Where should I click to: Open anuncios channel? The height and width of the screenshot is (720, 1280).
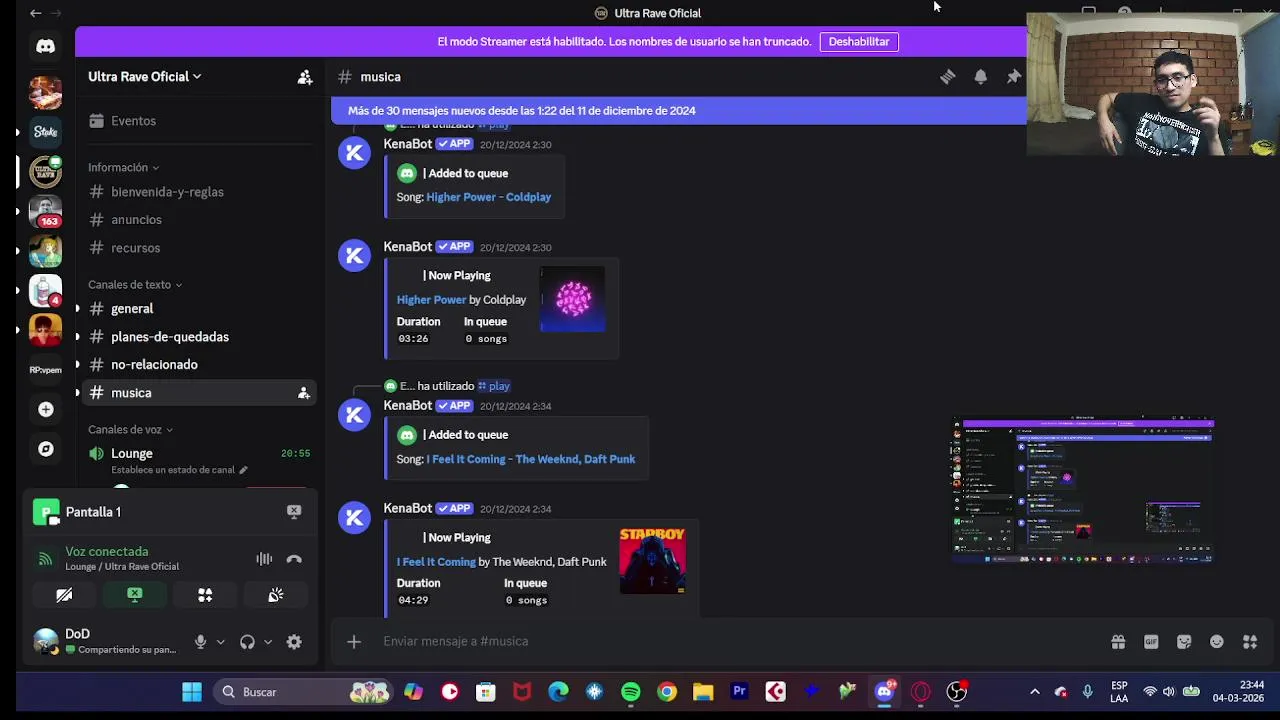(198, 220)
